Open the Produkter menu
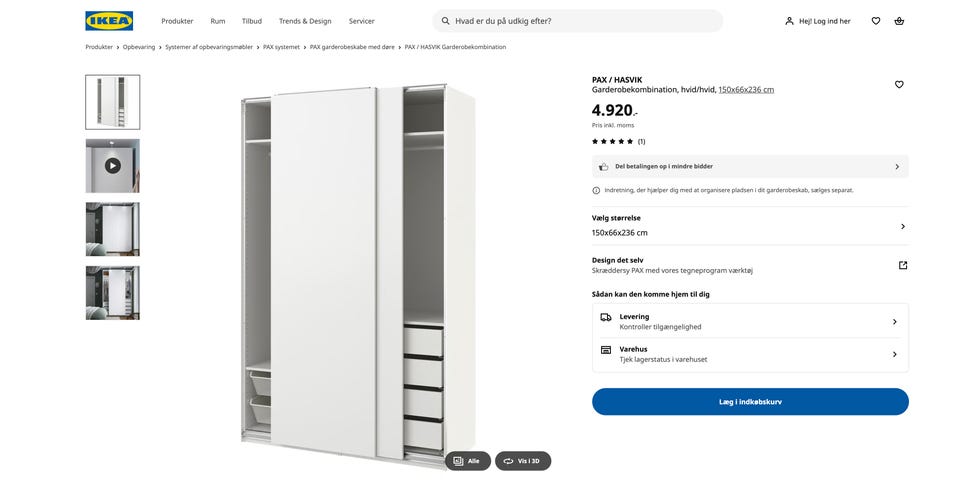 [x=177, y=20]
